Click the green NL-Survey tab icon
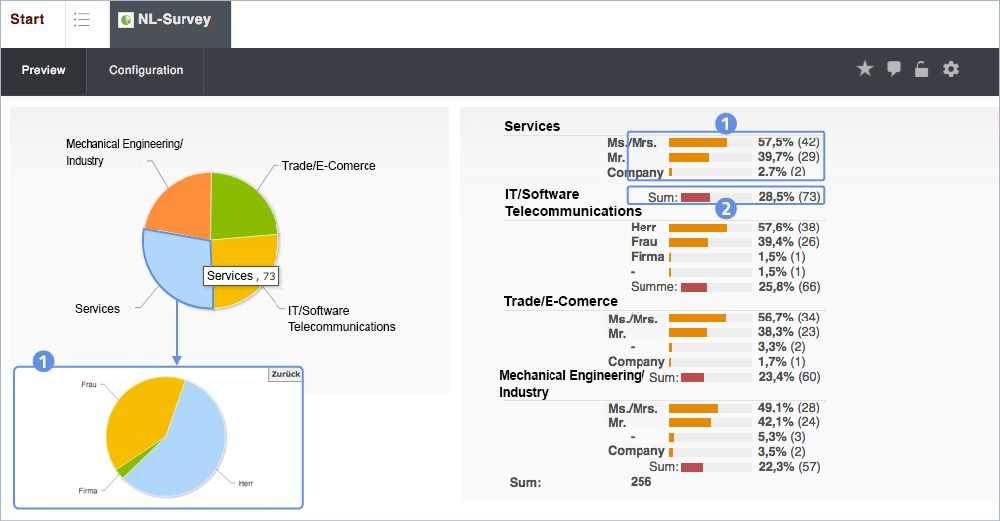Viewport: 1000px width, 521px height. coord(126,20)
